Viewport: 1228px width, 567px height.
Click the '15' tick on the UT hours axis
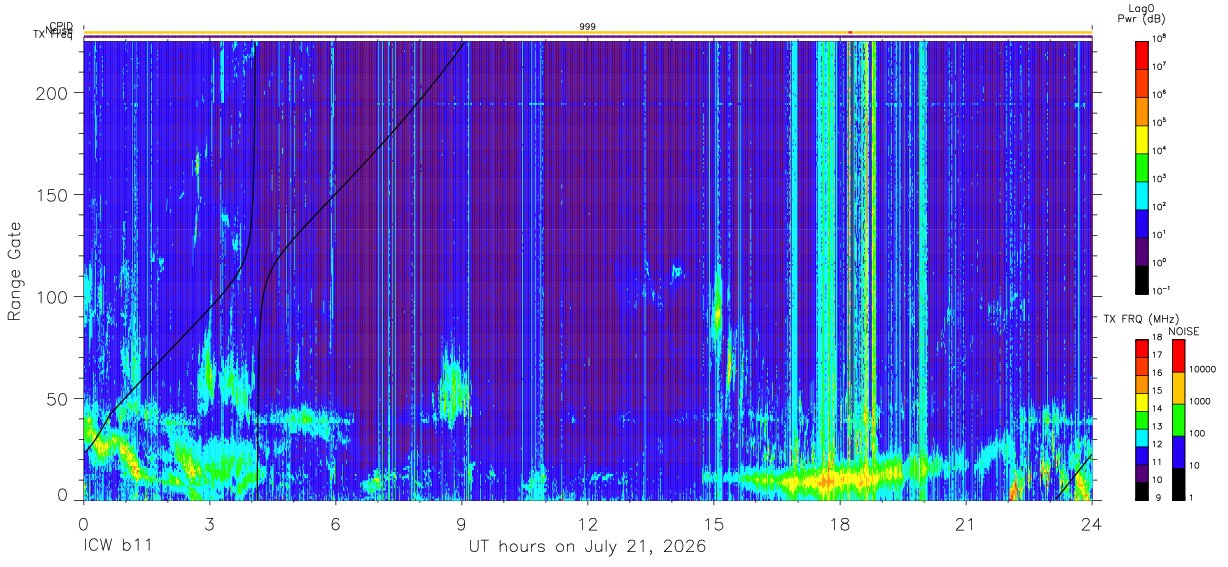(x=714, y=525)
